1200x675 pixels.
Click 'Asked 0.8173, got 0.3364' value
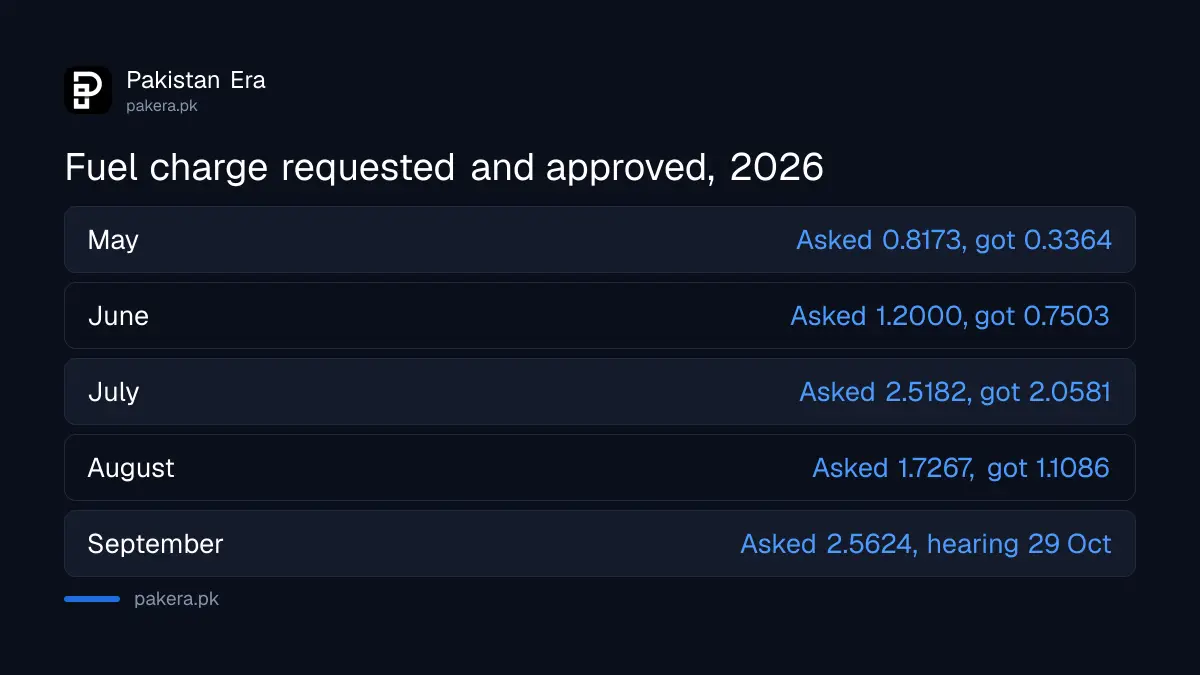coord(953,240)
